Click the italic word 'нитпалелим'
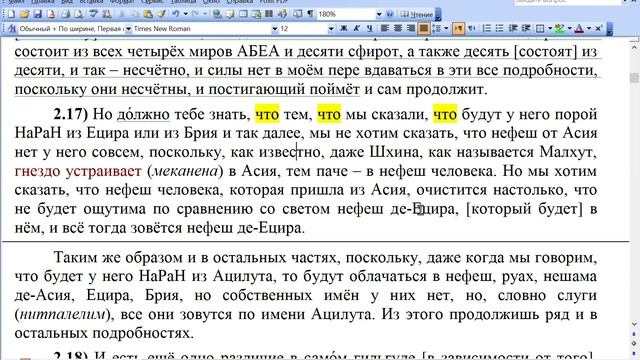Viewport: 640px width, 360px height. [x=62, y=314]
